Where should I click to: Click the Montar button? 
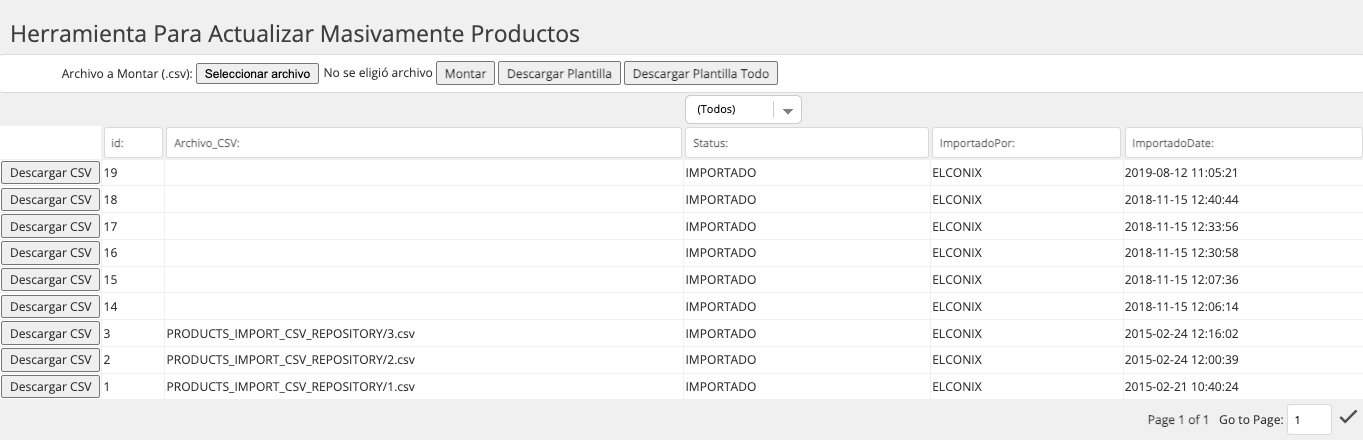click(x=465, y=73)
